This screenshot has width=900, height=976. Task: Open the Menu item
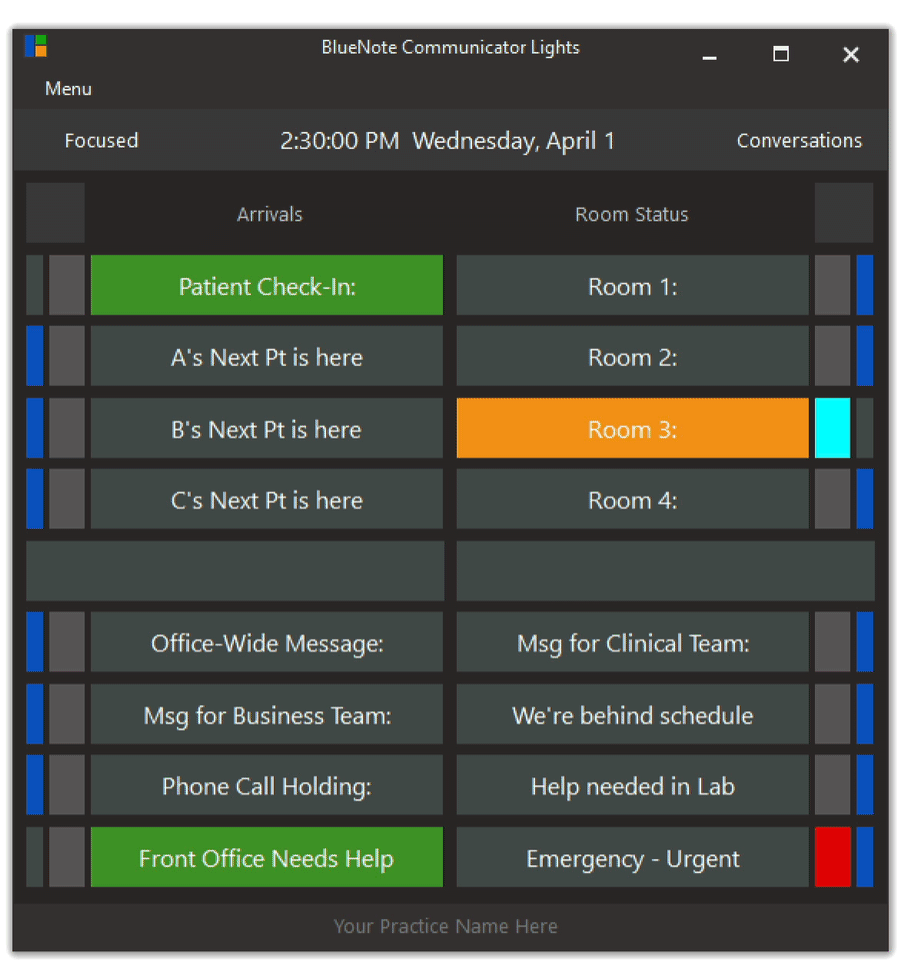[68, 89]
